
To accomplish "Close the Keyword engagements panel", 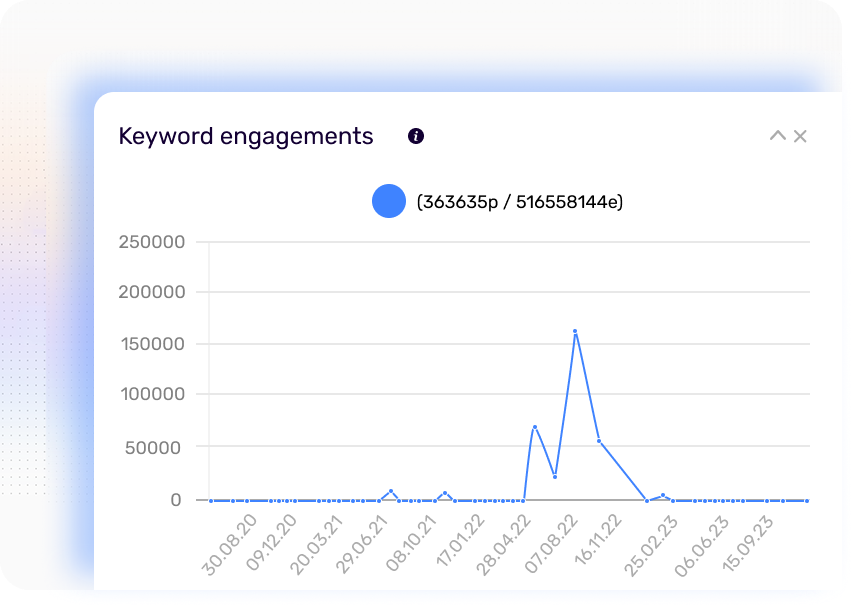I will coord(800,136).
